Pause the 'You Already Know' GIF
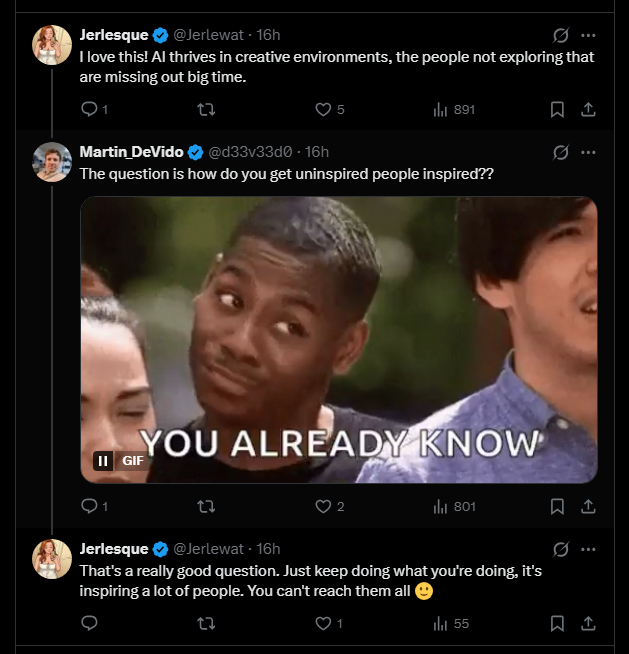Screen dimensions: 629x654 click(103, 461)
